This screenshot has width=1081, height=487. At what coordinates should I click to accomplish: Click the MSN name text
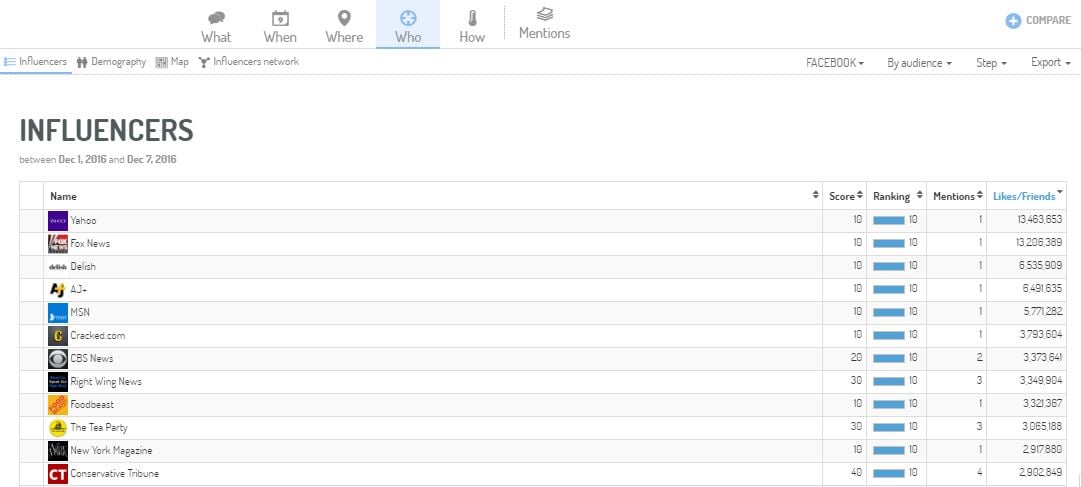80,312
